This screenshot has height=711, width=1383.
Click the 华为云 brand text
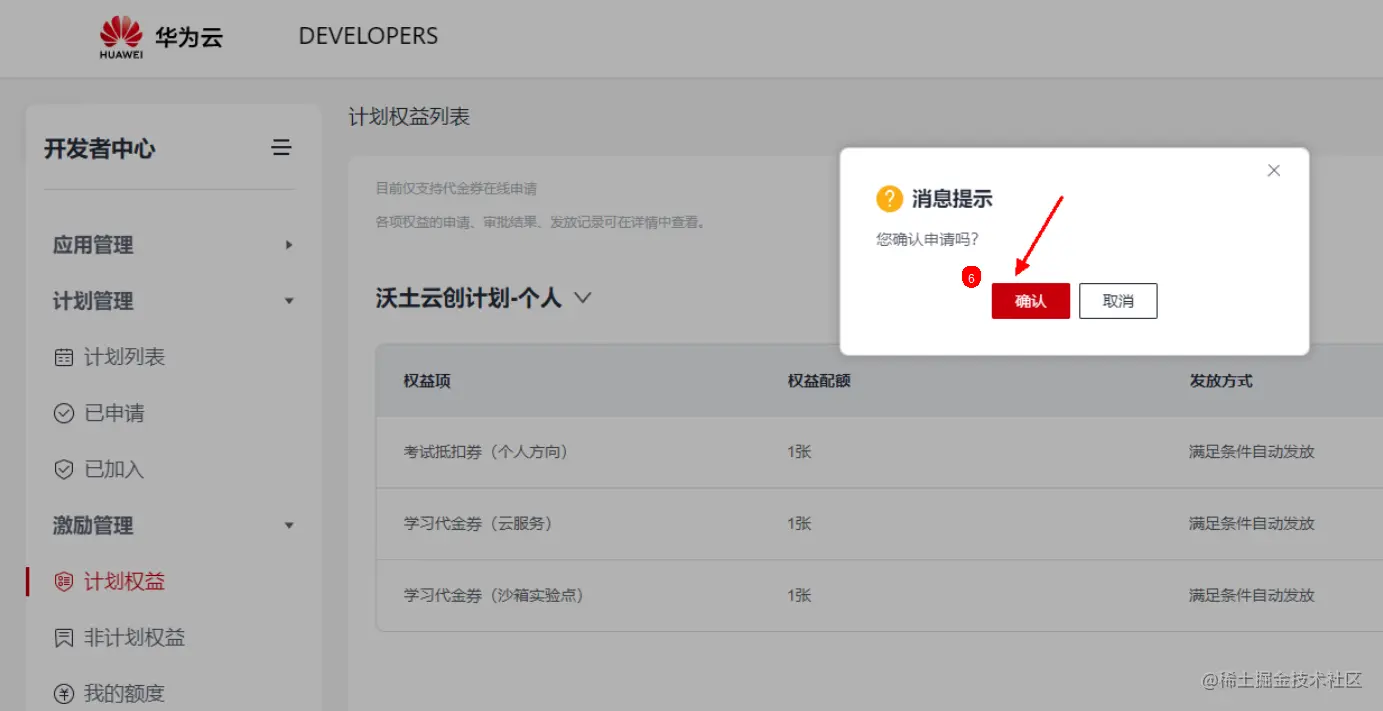point(189,38)
